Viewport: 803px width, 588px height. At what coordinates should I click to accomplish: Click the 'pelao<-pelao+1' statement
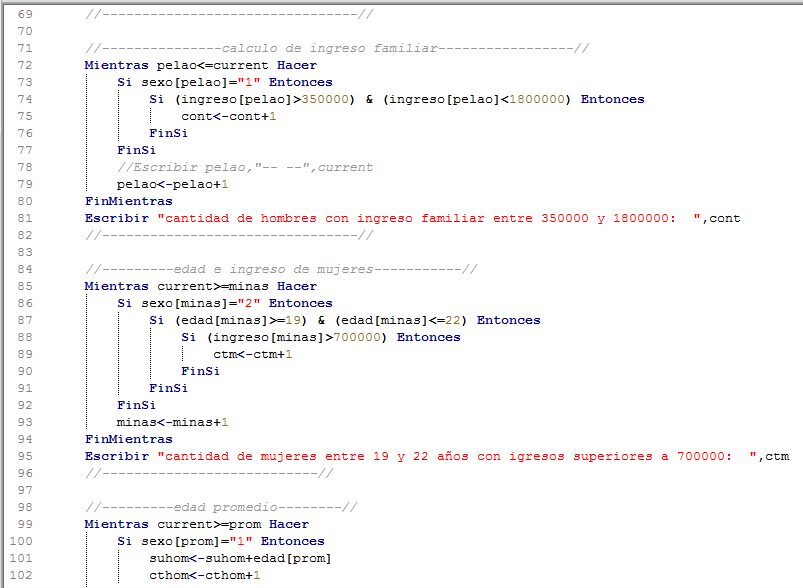pos(173,184)
